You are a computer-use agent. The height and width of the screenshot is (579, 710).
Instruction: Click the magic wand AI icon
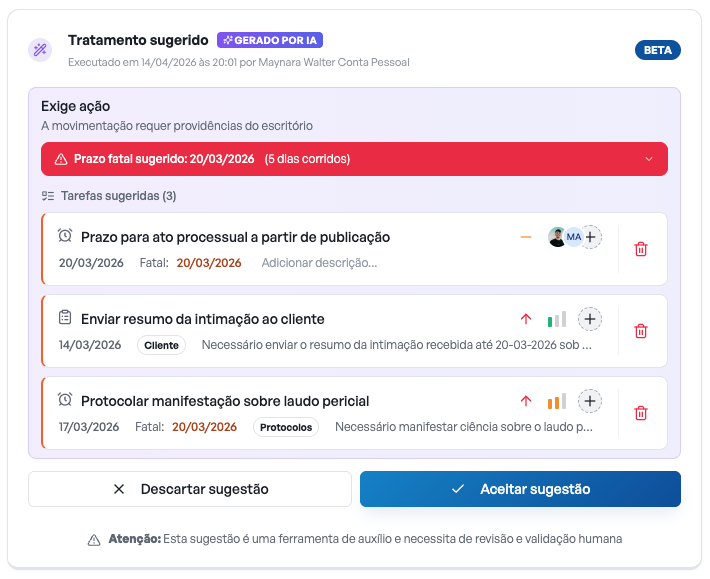[x=40, y=50]
